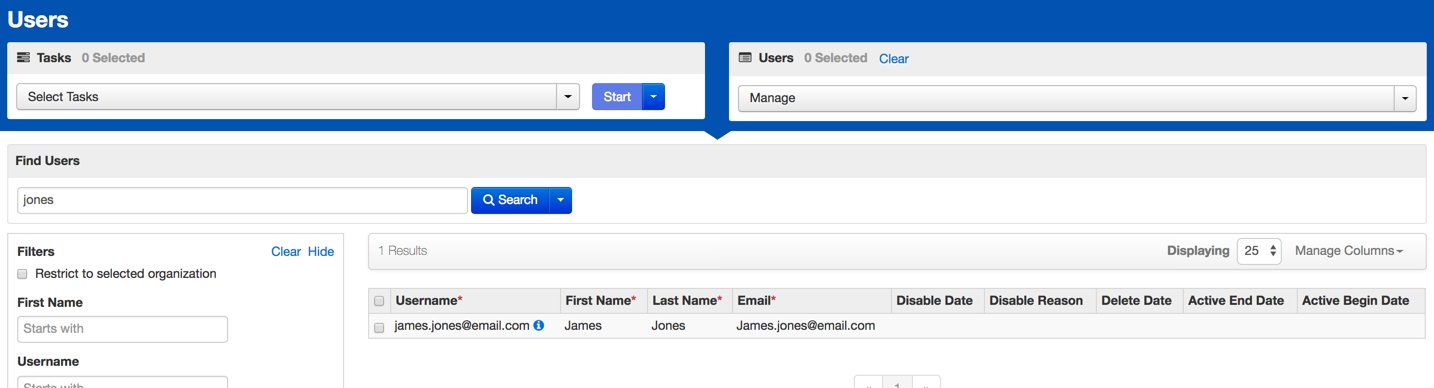This screenshot has height=388, width=1434.
Task: Toggle the select-all header checkbox
Action: tap(379, 301)
